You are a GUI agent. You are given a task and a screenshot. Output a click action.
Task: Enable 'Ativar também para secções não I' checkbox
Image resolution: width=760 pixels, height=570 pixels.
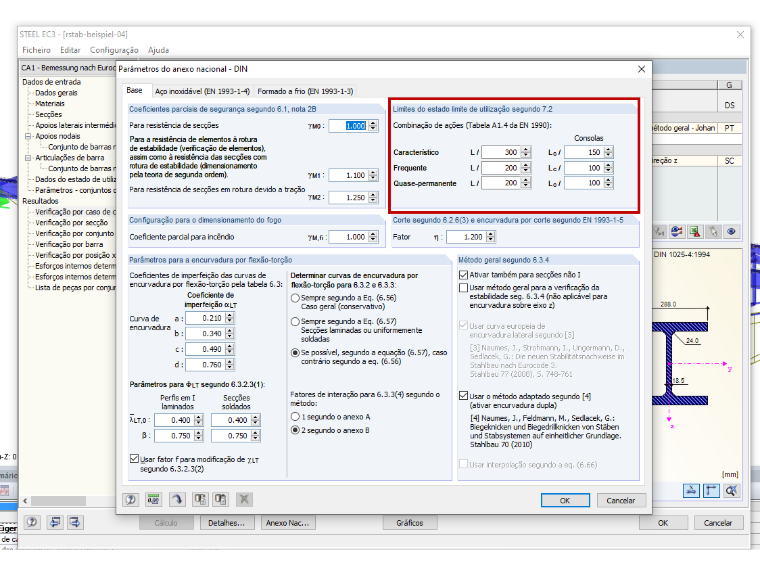463,275
